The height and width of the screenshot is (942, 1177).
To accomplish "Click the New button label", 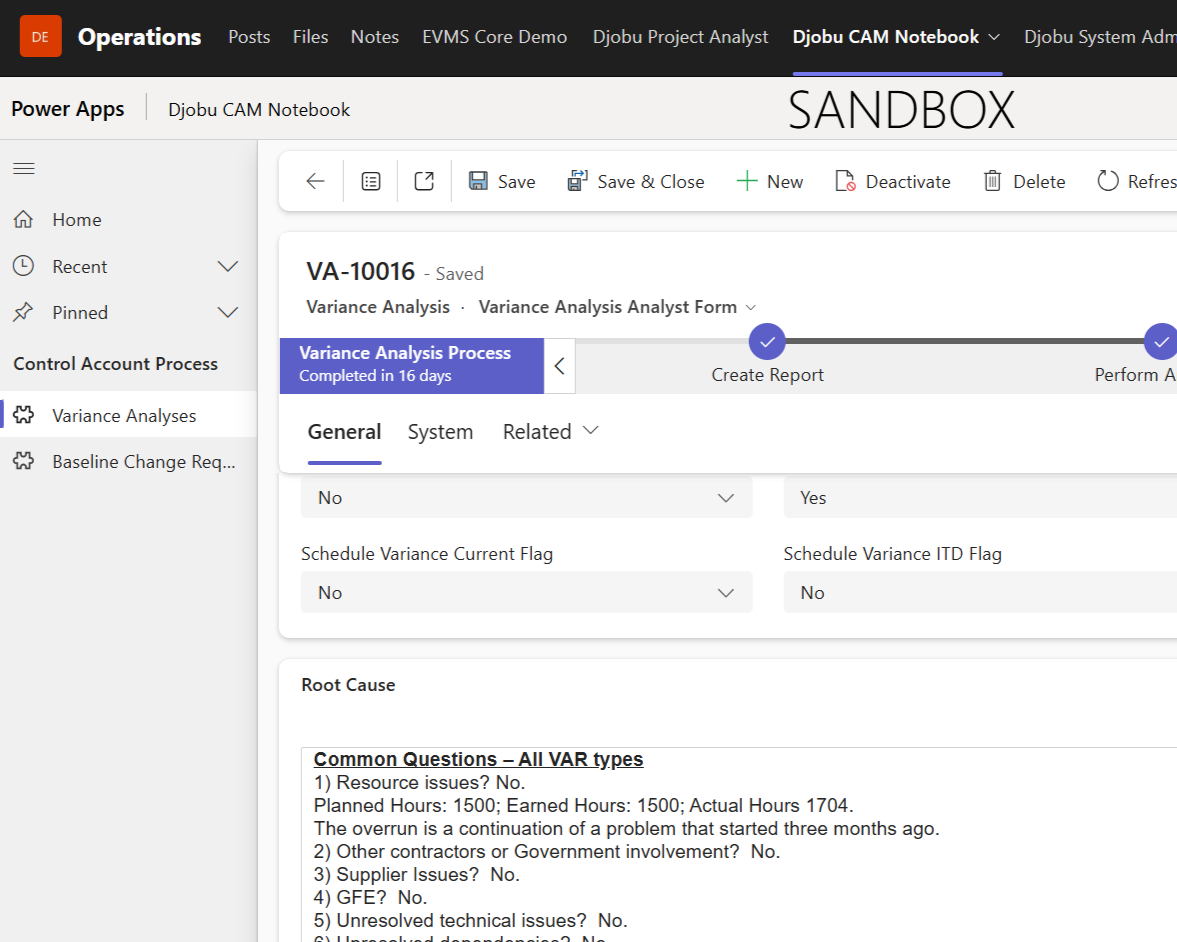I will (784, 182).
